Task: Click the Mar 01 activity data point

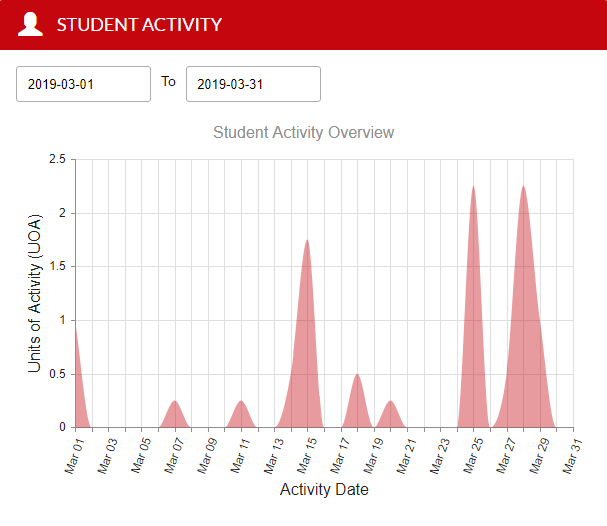Action: pos(76,325)
